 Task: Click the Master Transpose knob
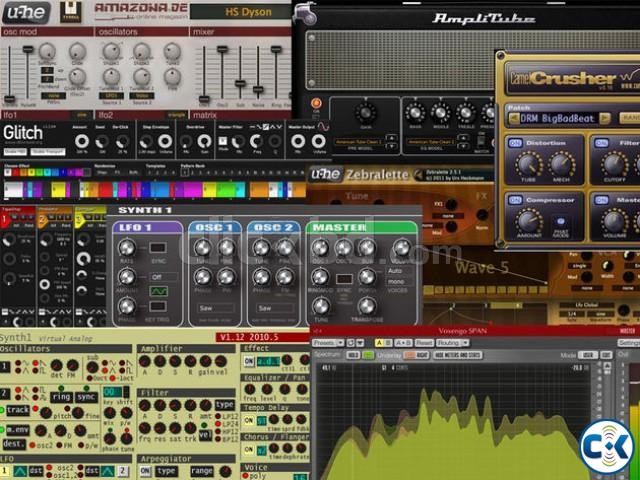pos(367,306)
